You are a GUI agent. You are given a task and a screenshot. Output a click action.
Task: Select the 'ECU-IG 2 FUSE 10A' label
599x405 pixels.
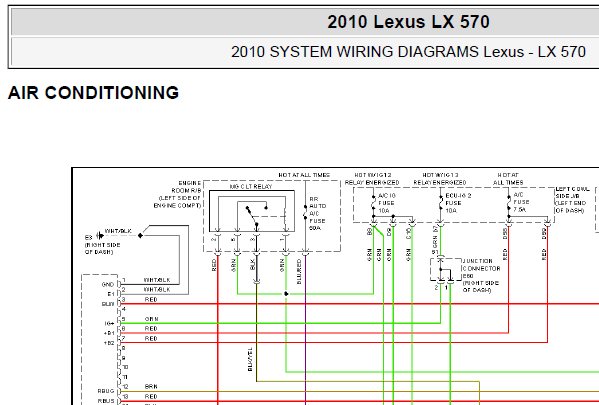458,203
